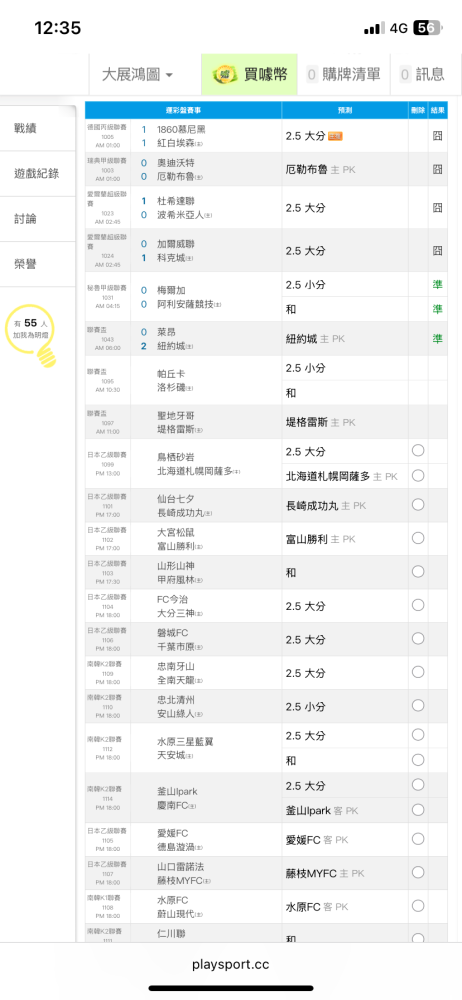
Task: Click the 準 result for 萊昂 vs 紐約城
Action: pyautogui.click(x=438, y=339)
